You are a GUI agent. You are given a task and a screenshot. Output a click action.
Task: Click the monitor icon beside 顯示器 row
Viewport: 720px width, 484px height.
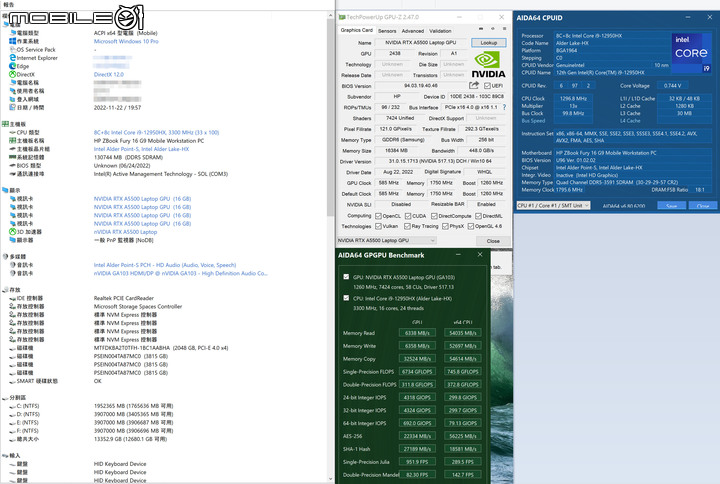[12, 240]
